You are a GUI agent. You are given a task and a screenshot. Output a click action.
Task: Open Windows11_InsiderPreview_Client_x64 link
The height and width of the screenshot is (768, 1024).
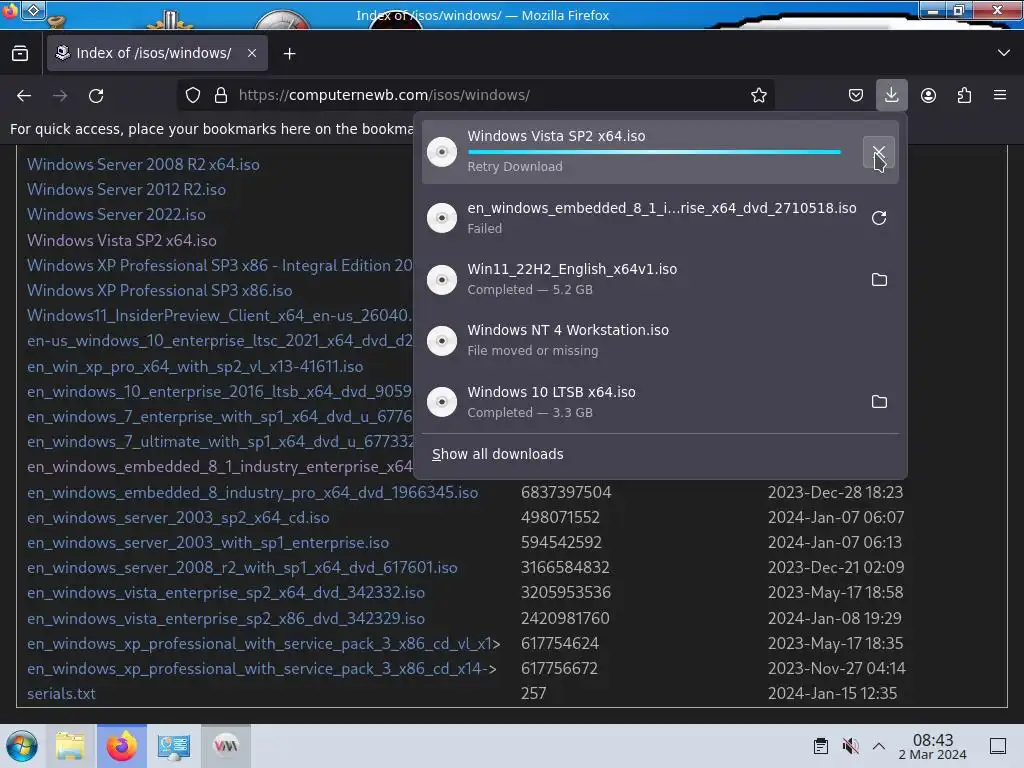point(219,315)
